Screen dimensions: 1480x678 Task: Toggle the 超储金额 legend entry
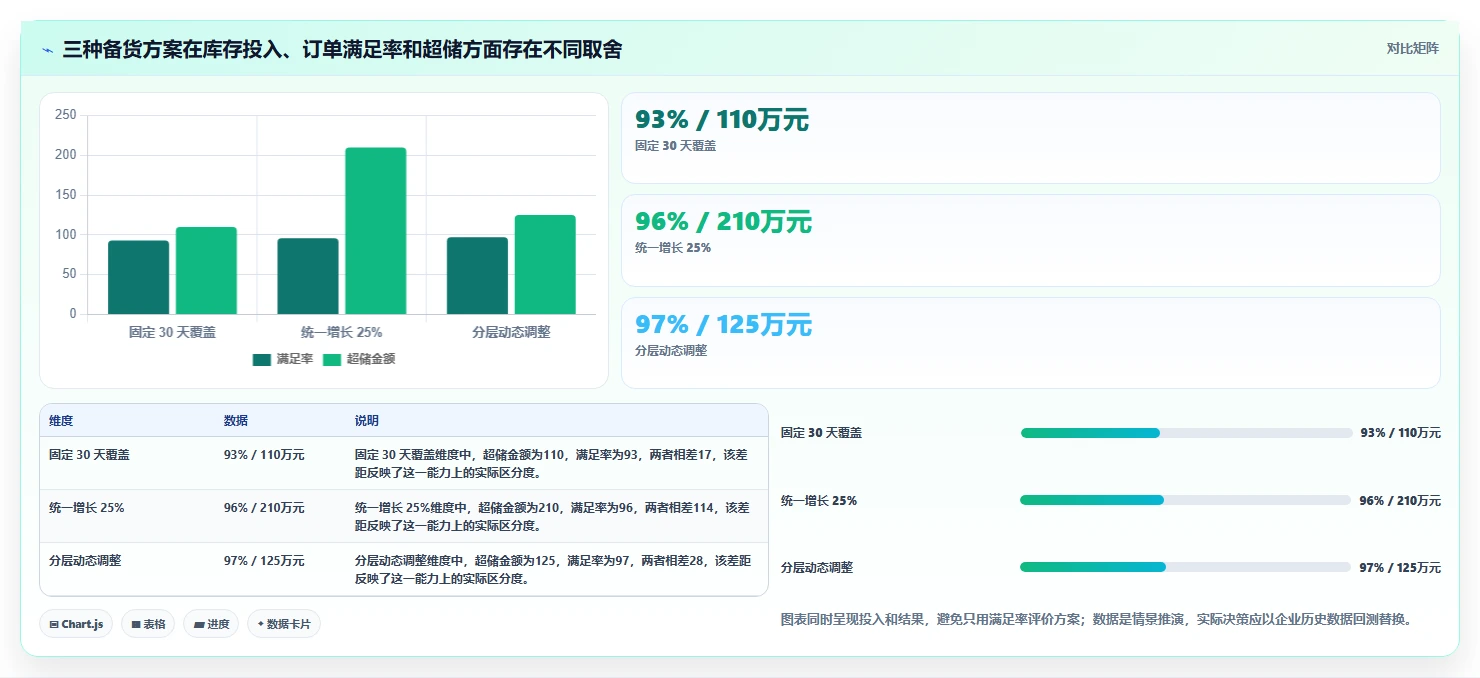point(359,359)
